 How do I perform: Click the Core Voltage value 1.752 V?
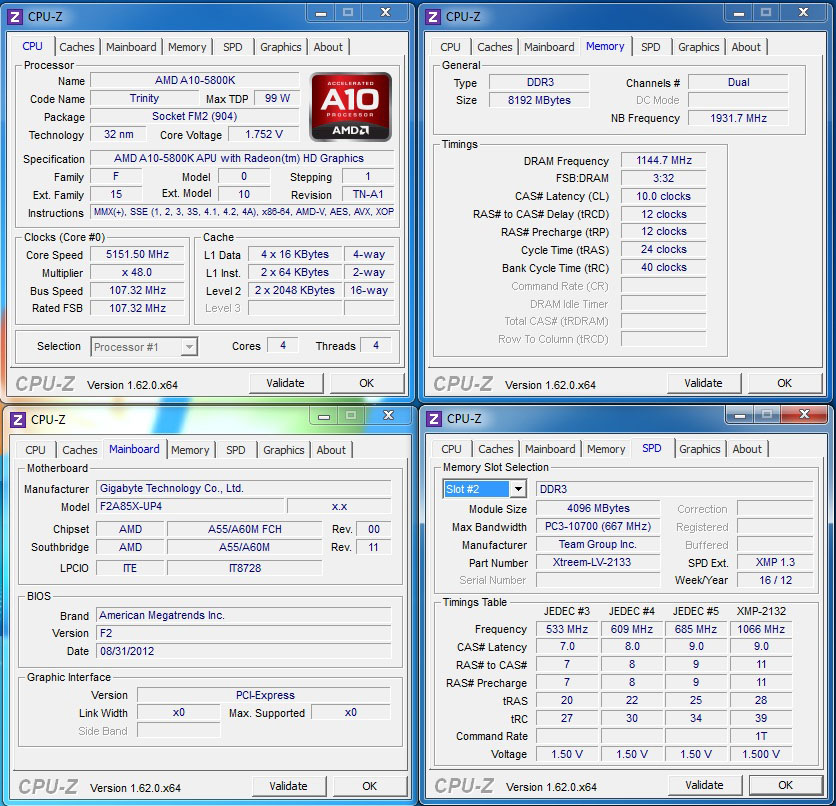[264, 134]
